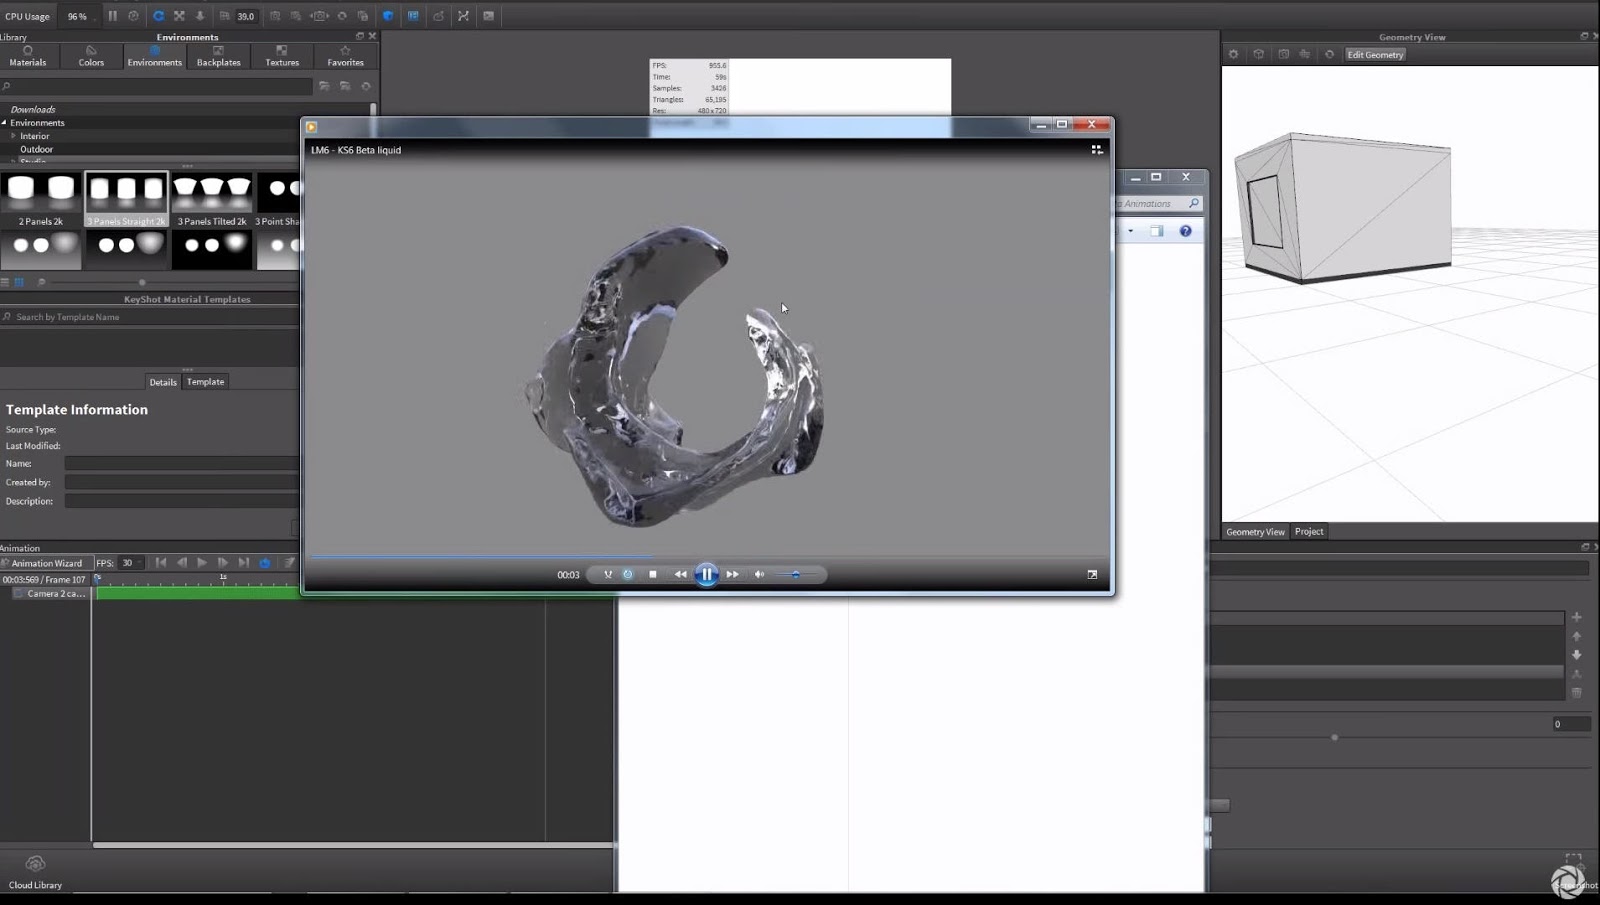Toggle loop playback in the media player
The image size is (1600, 905).
[x=627, y=574]
